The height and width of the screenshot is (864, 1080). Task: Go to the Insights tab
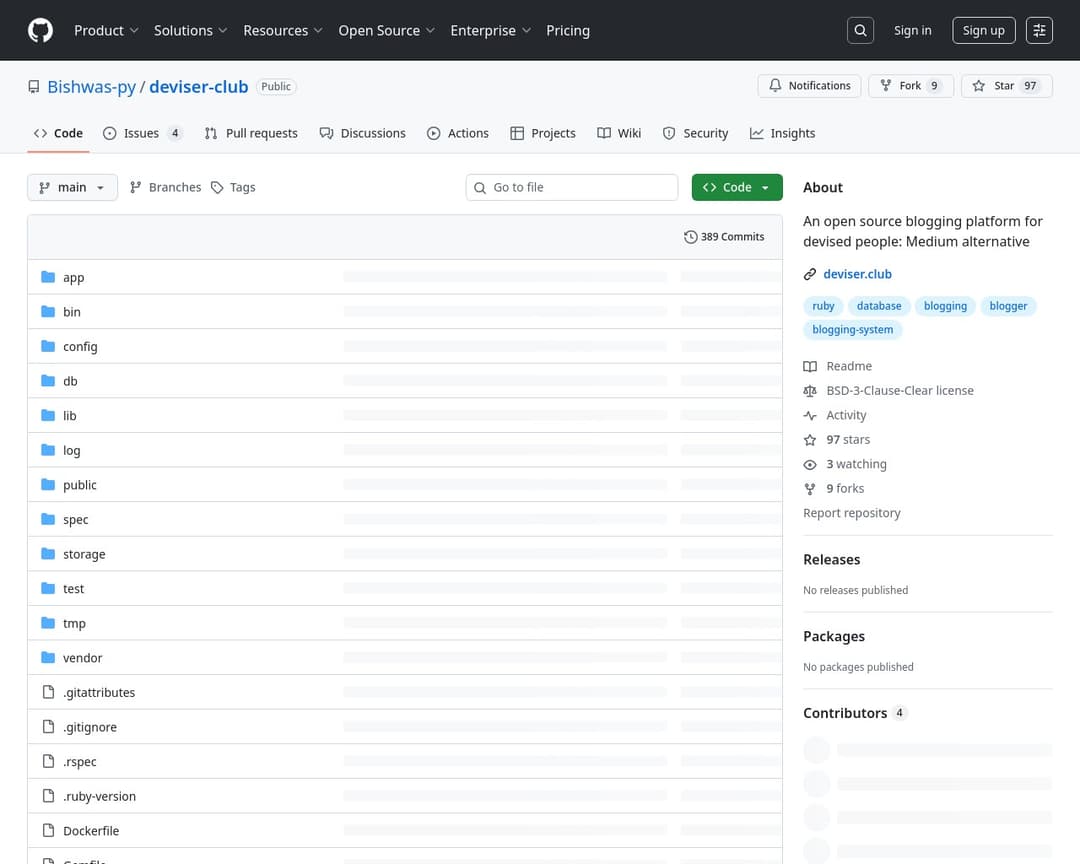782,133
